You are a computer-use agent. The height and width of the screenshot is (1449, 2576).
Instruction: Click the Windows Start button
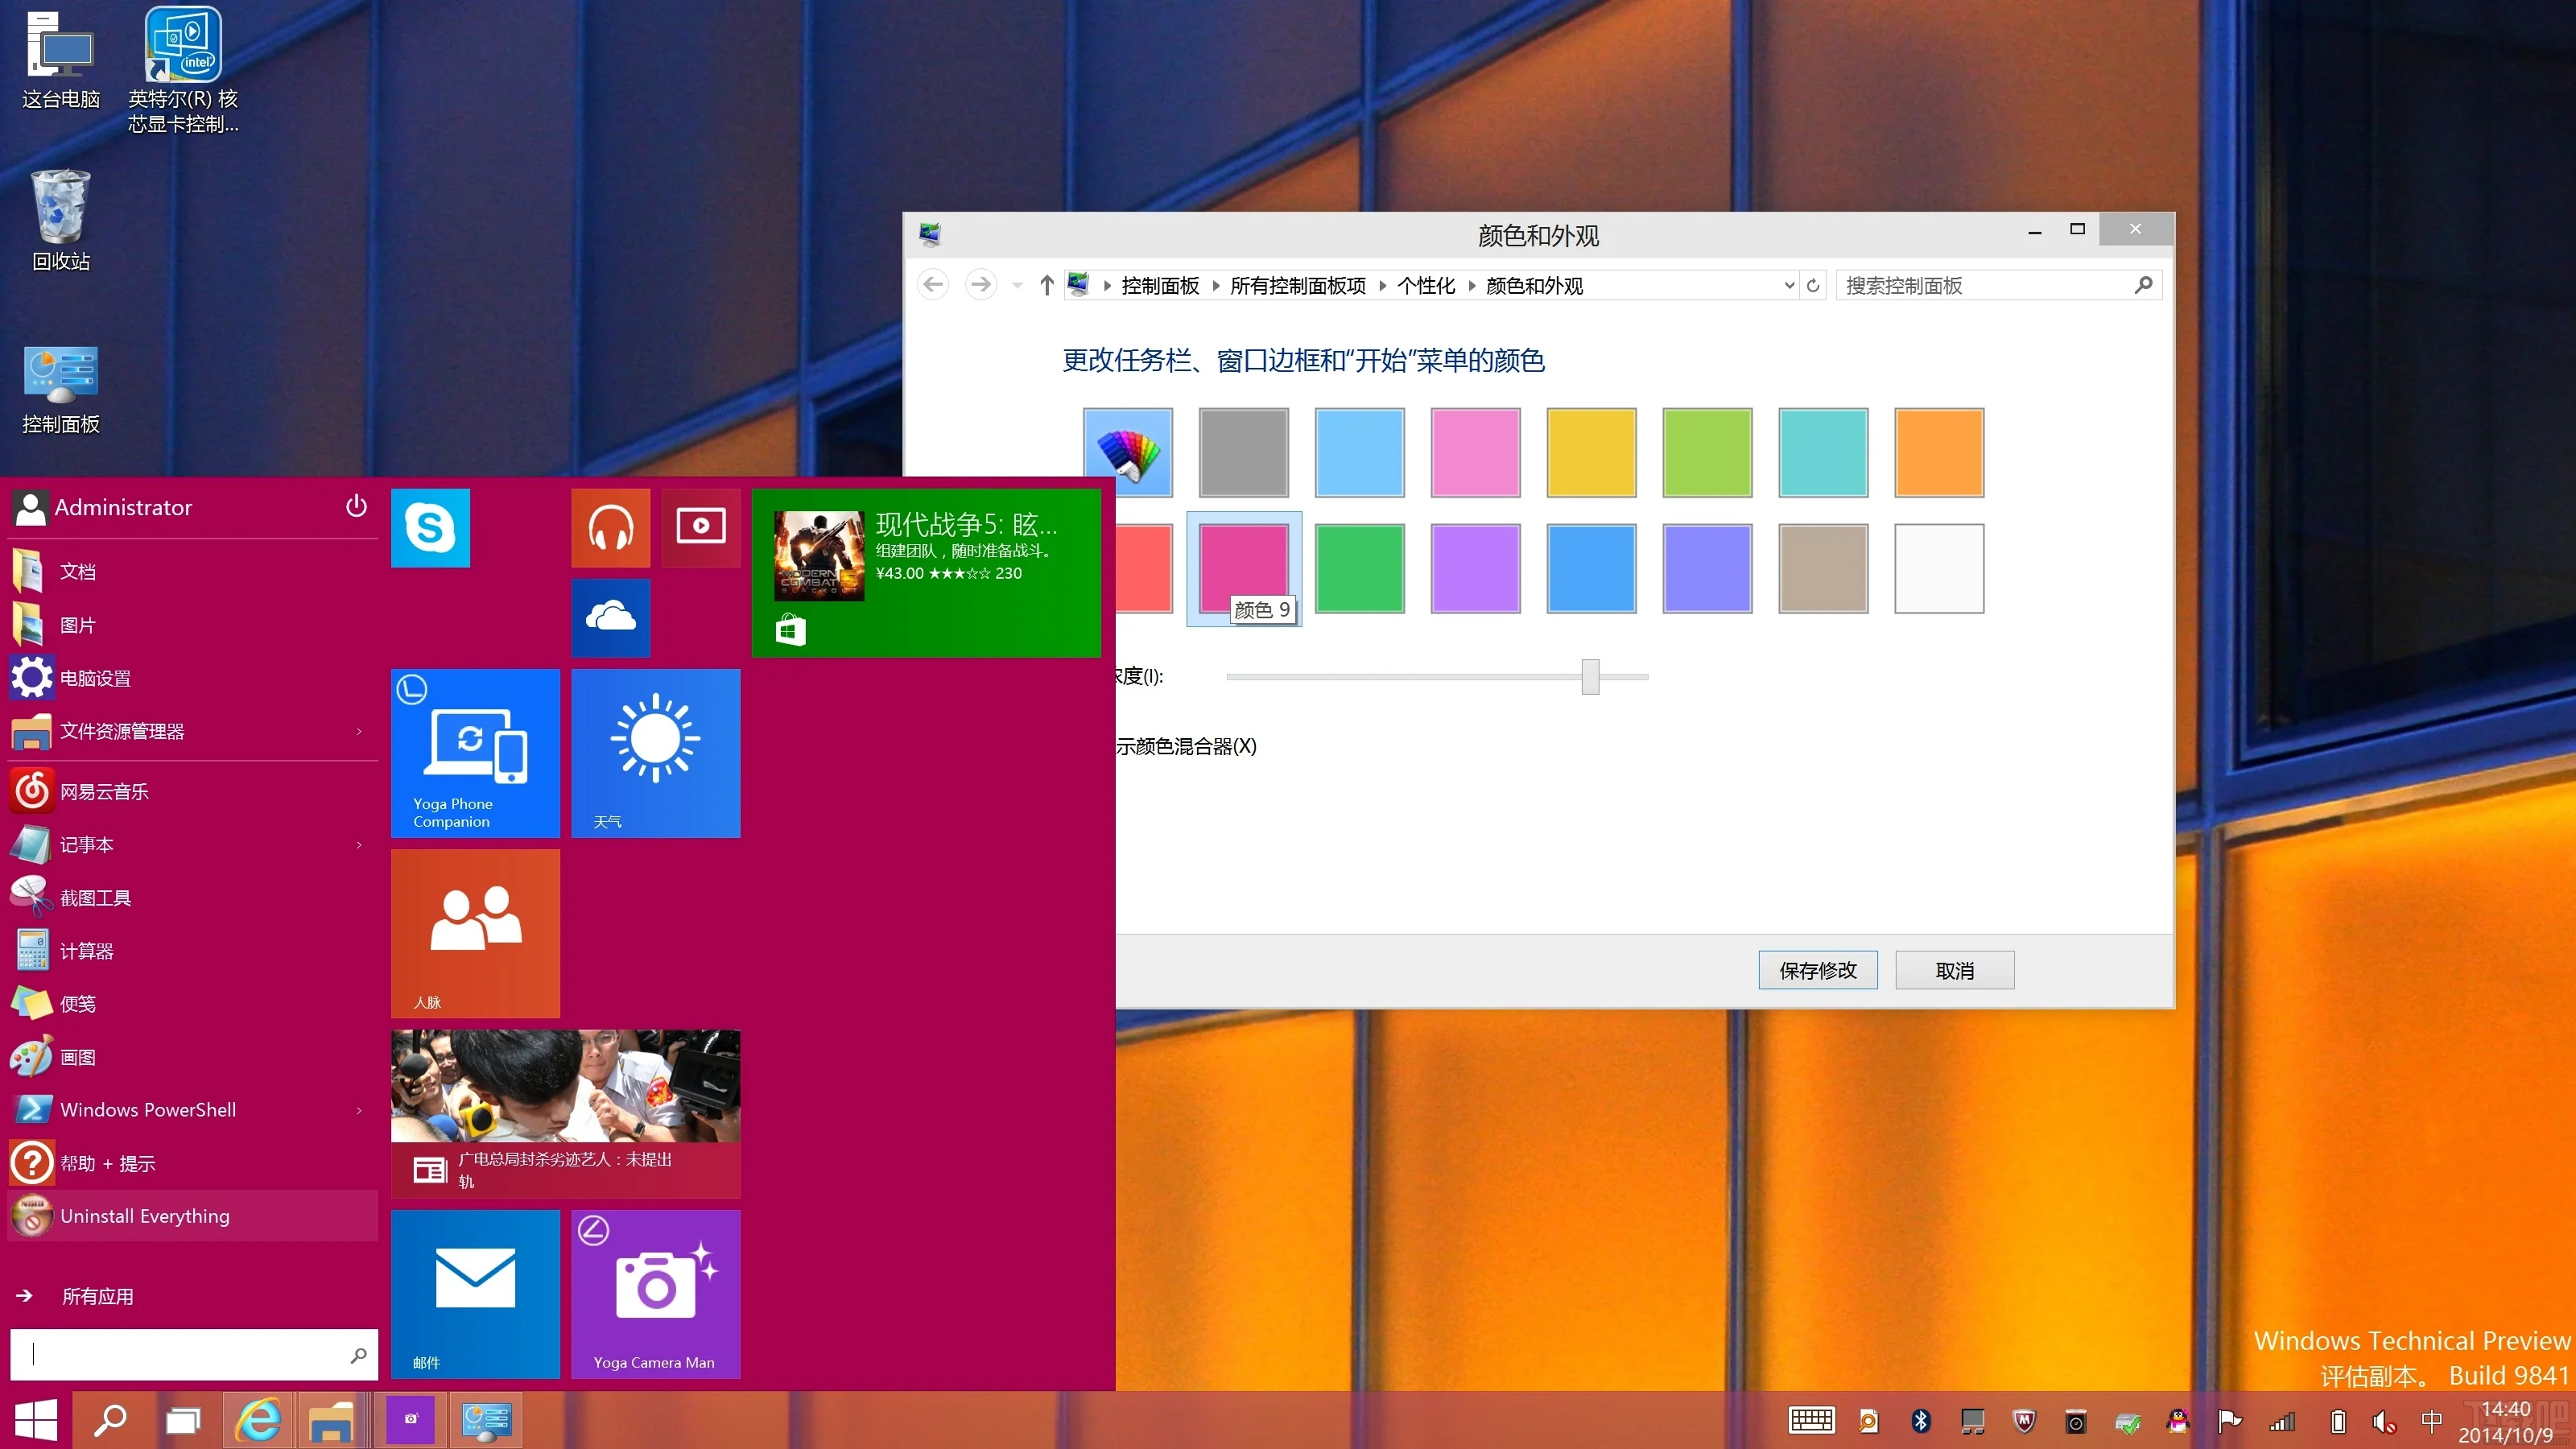click(x=36, y=1420)
